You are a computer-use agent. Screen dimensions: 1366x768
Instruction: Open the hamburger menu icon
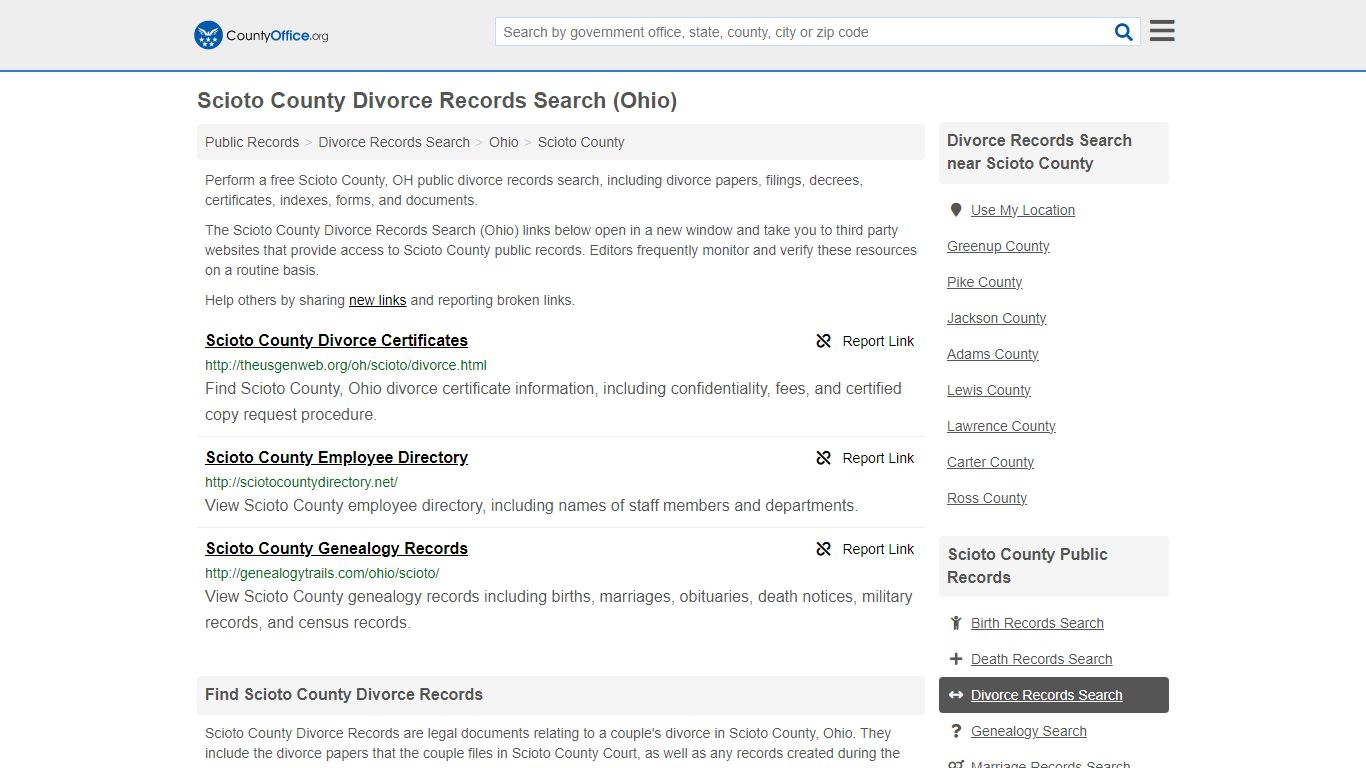1162,31
